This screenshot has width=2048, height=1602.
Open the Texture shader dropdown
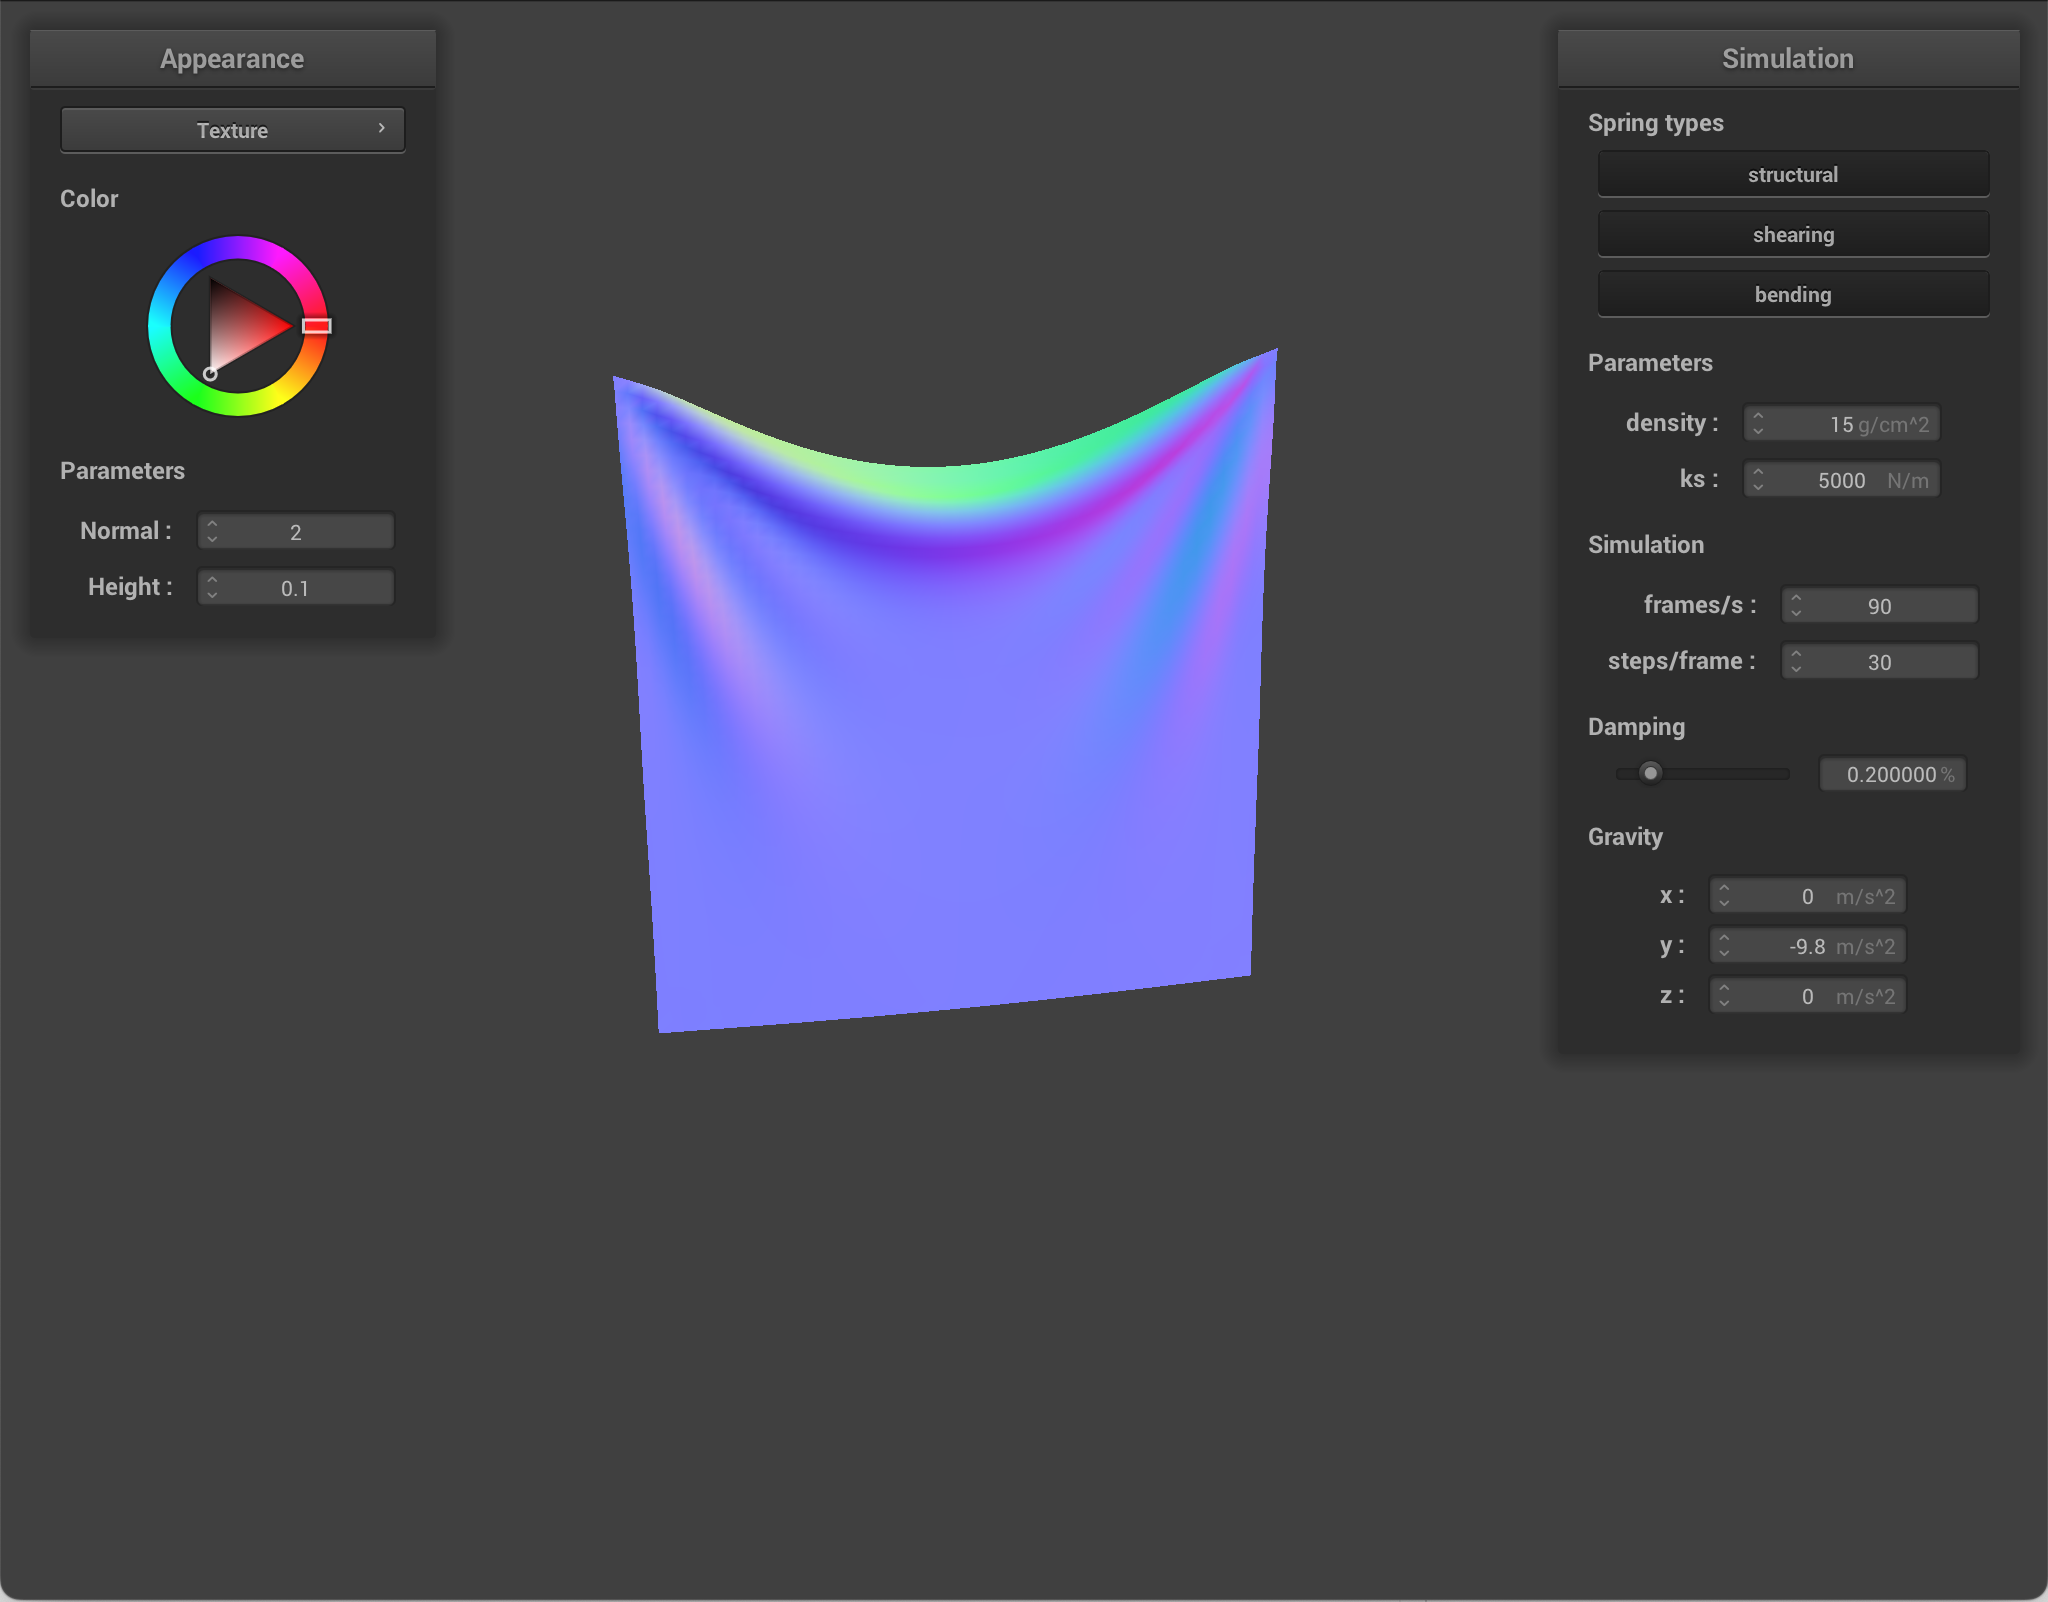click(x=232, y=130)
